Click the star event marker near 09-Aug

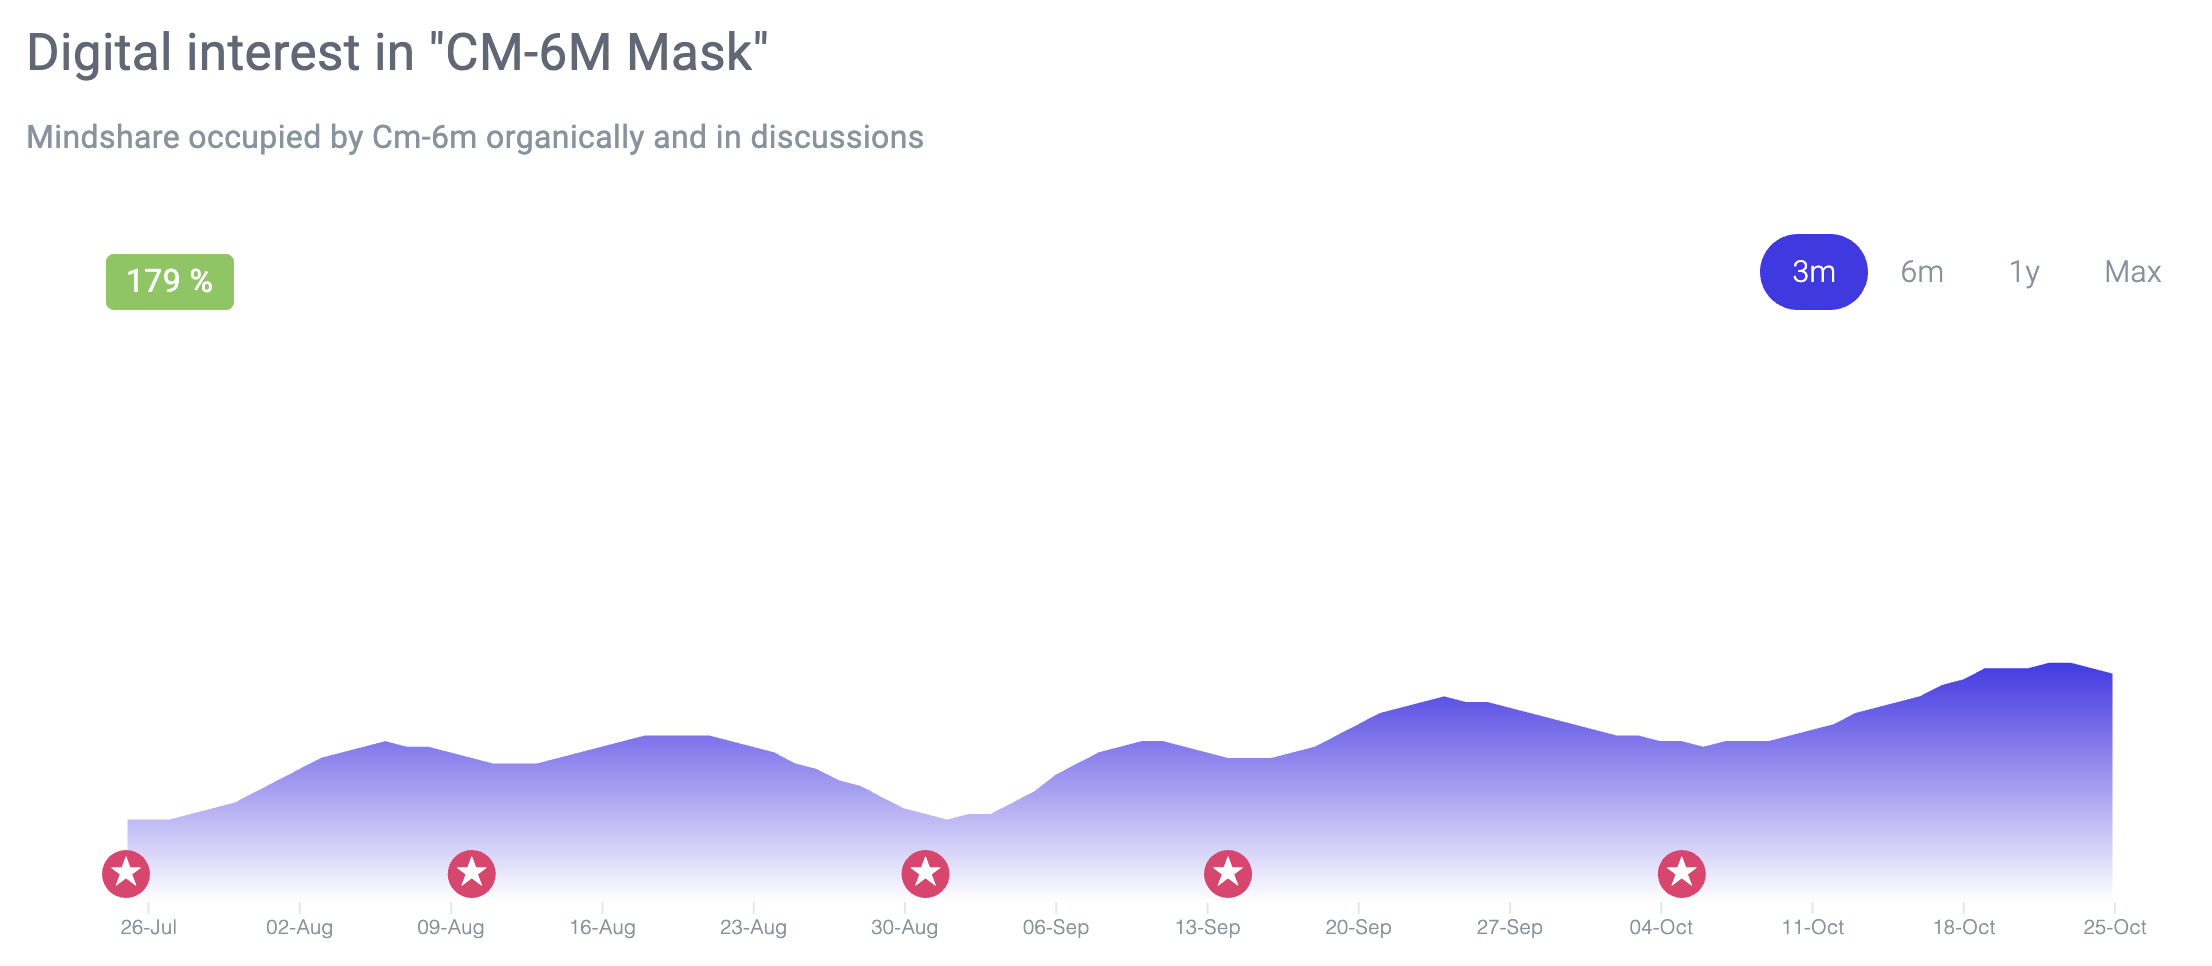tap(472, 874)
